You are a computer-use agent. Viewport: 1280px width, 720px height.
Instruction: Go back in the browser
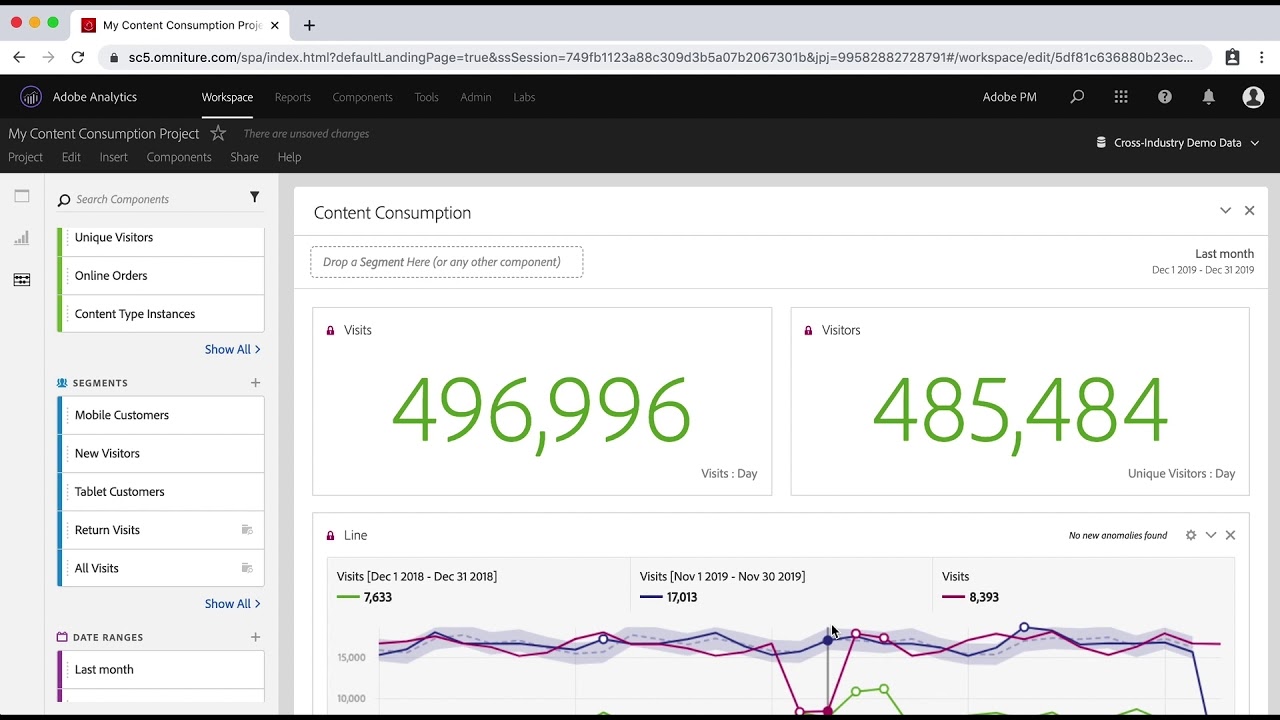19,57
